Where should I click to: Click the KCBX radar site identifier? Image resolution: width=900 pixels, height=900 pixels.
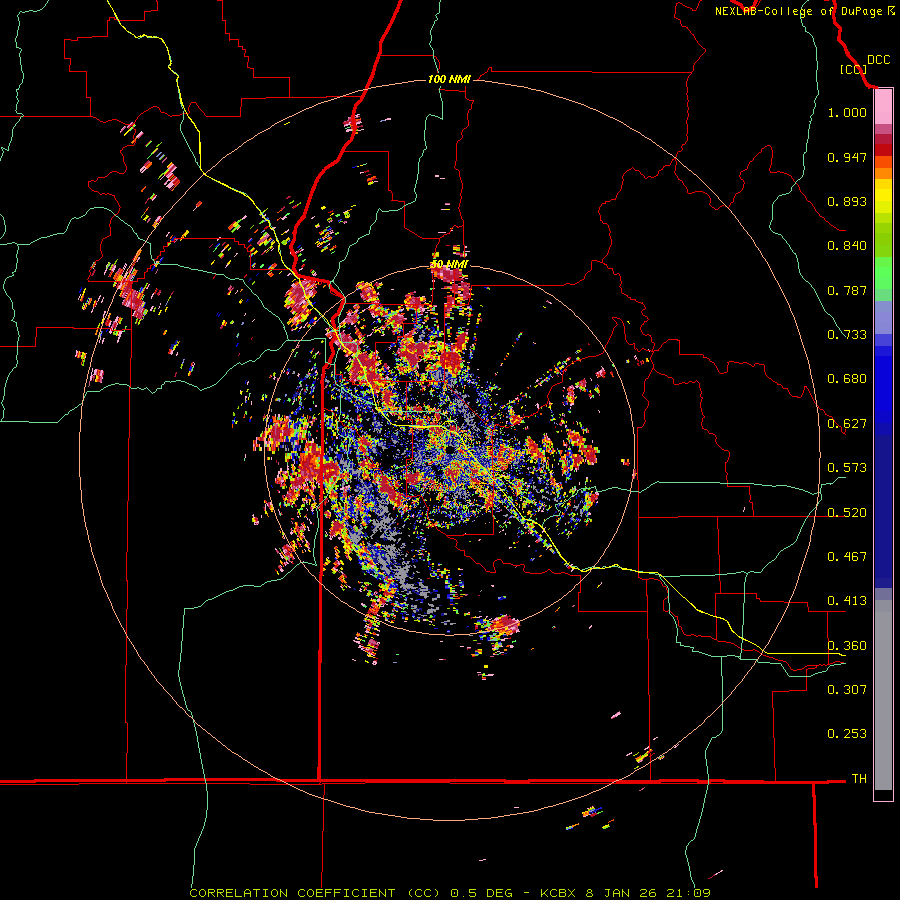point(560,893)
